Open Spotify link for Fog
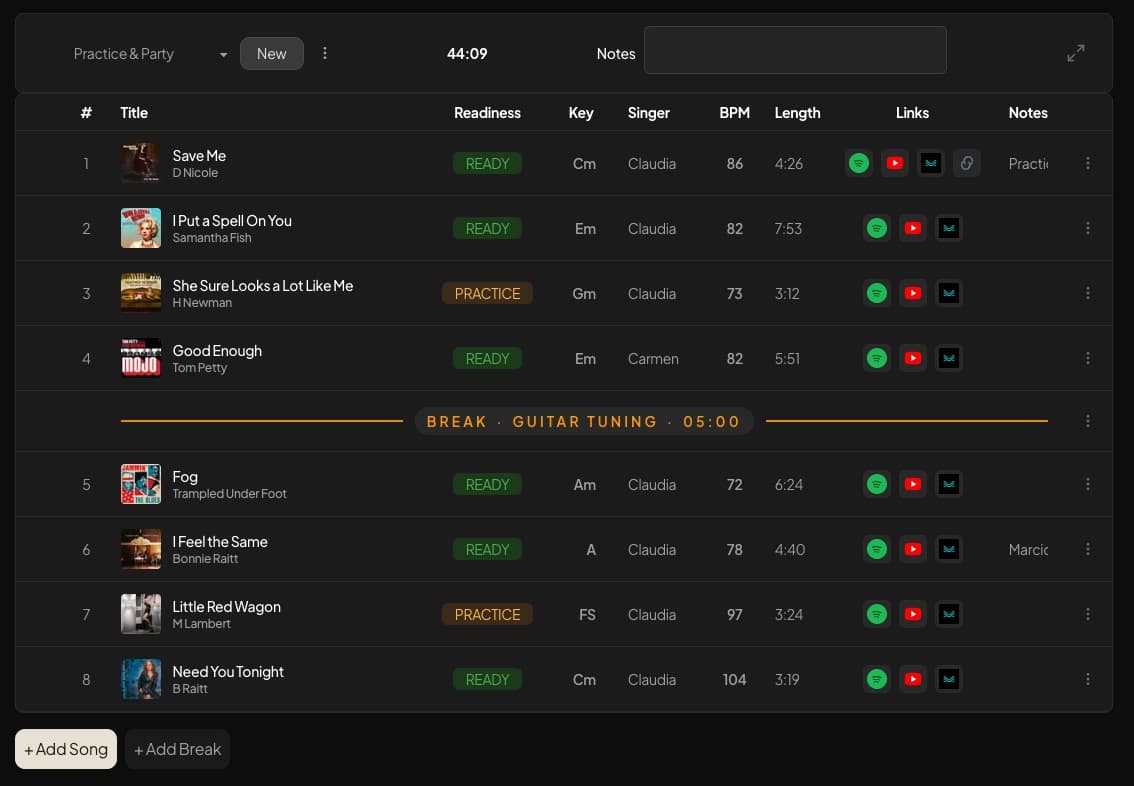The width and height of the screenshot is (1134, 786). (876, 484)
